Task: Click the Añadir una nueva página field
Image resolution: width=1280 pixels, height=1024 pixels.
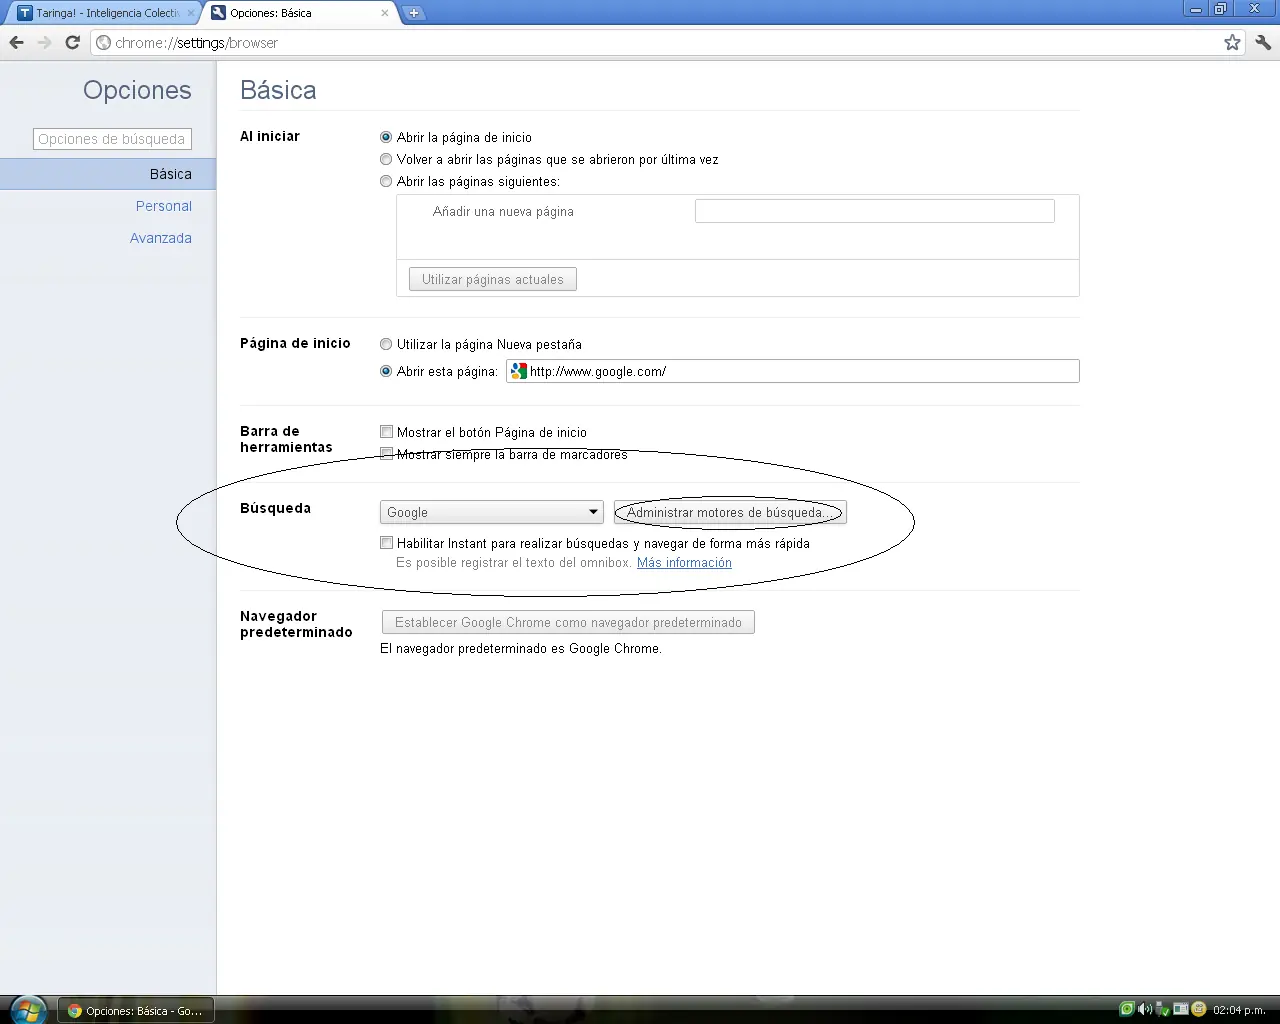Action: pyautogui.click(x=875, y=211)
